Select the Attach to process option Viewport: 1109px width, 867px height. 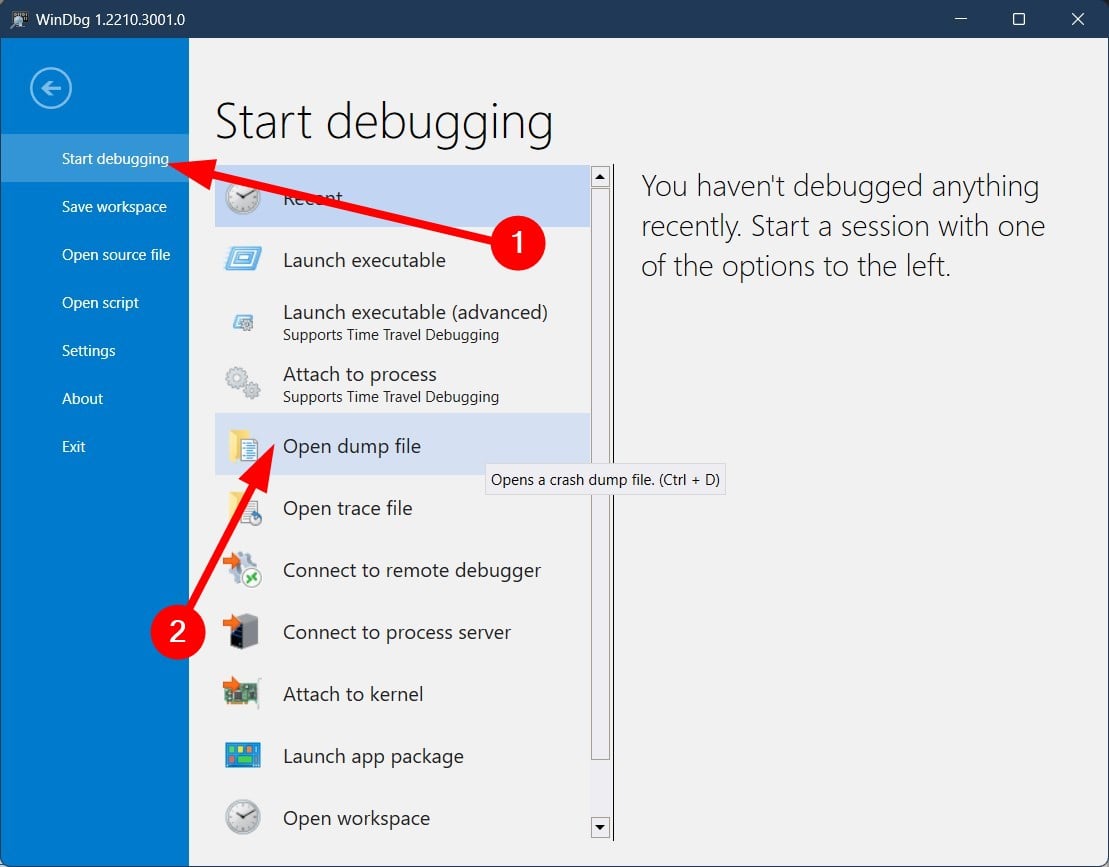pyautogui.click(x=402, y=383)
